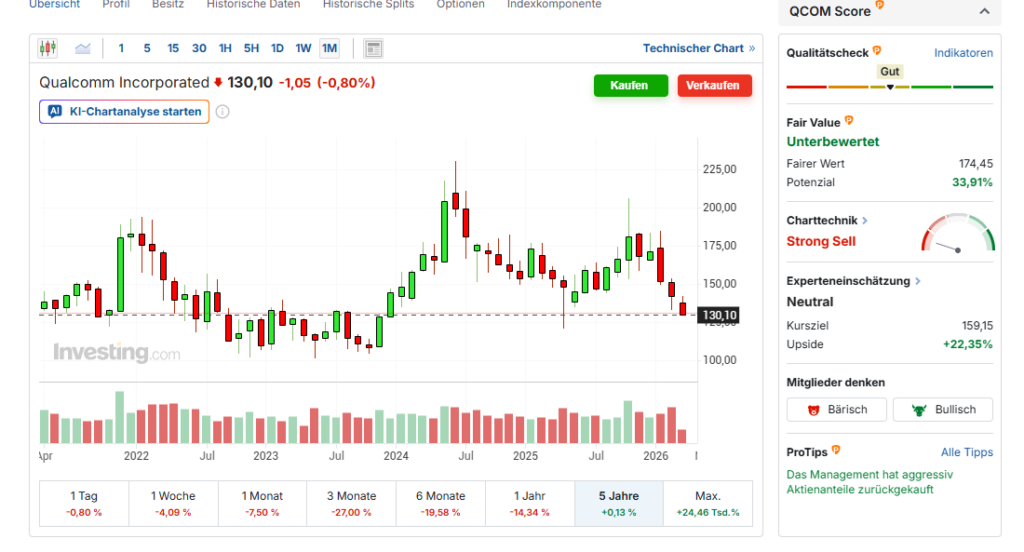Open the Technischer Chart link
Image resolution: width=1024 pixels, height=552 pixels.
[x=698, y=48]
